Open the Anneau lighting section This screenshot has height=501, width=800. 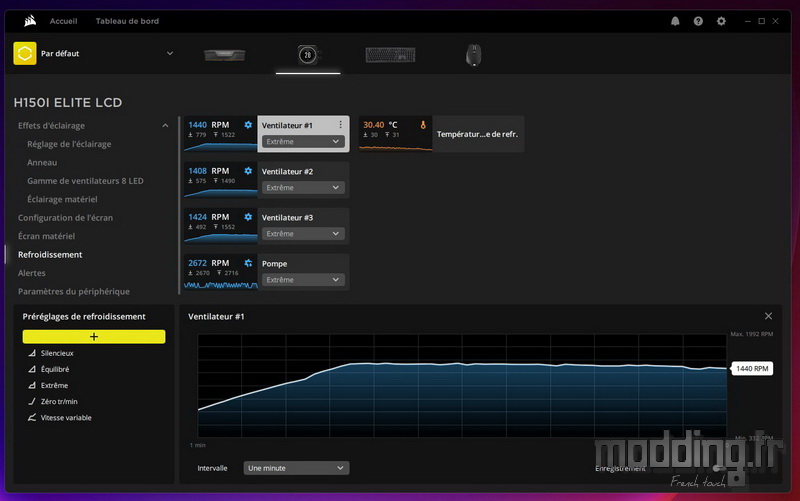pos(42,162)
